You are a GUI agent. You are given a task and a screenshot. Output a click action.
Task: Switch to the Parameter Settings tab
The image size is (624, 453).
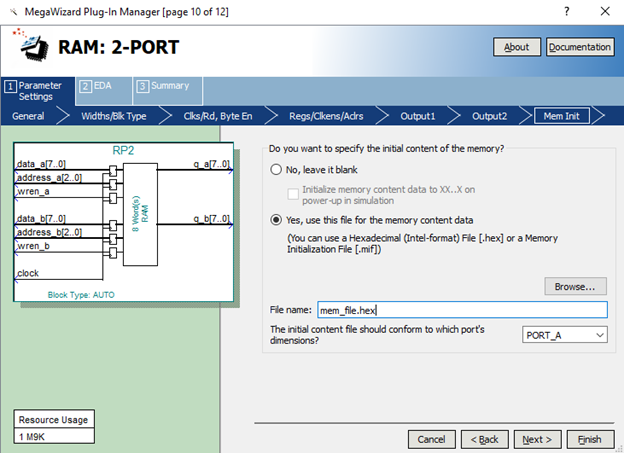(x=38, y=91)
